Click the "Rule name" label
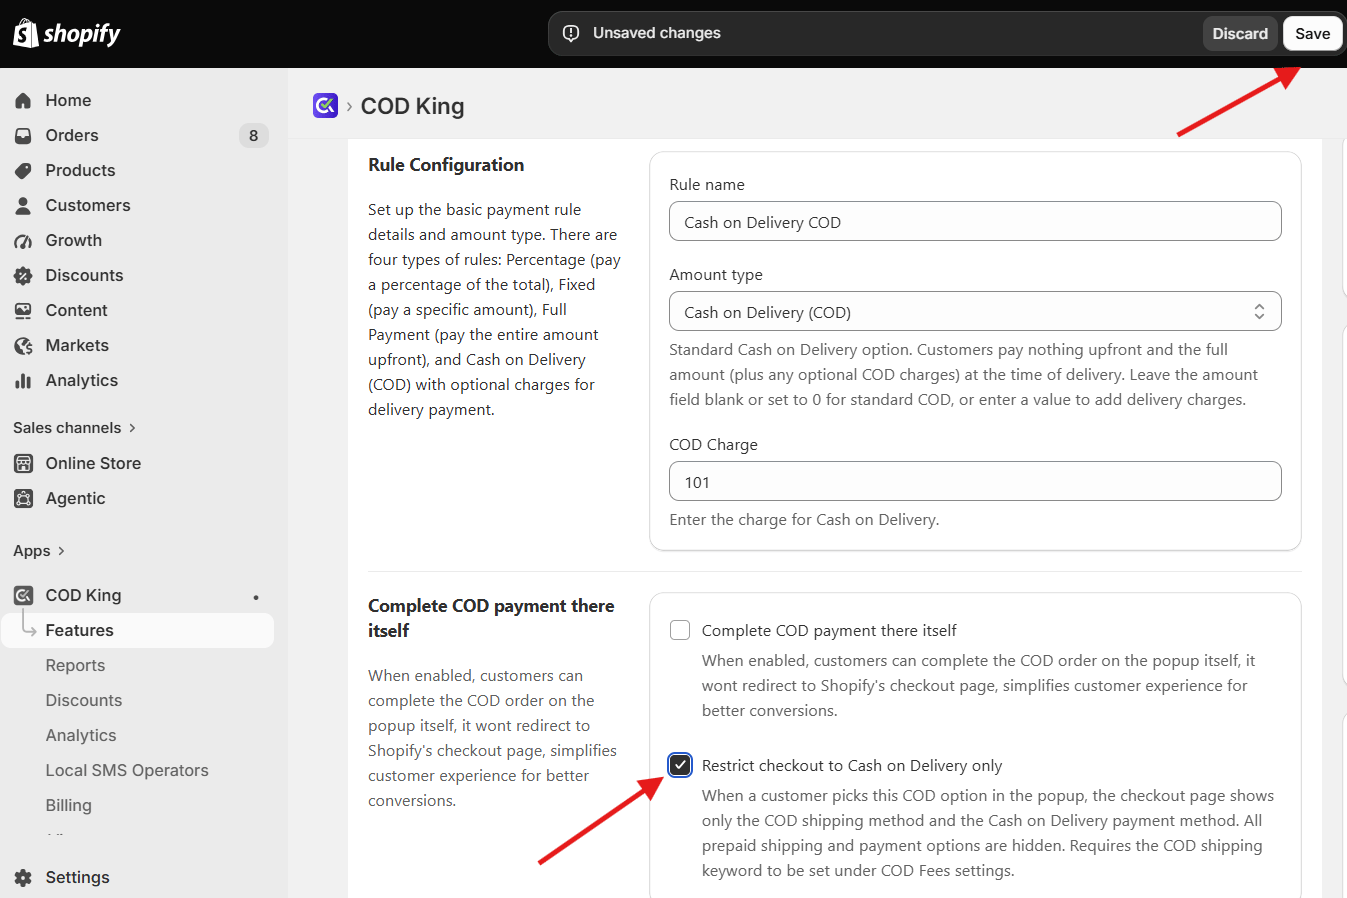Screen dimensions: 1347x898 [x=707, y=185]
